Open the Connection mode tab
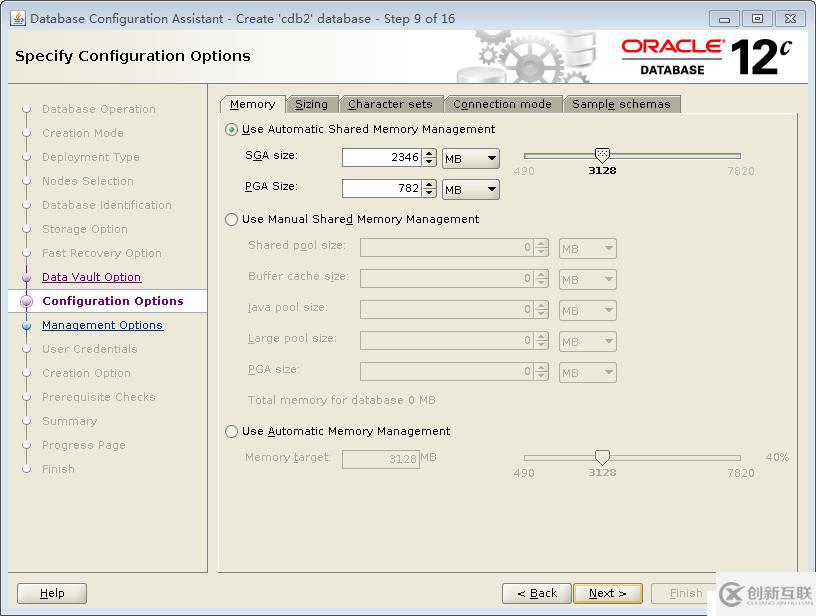 pyautogui.click(x=502, y=105)
